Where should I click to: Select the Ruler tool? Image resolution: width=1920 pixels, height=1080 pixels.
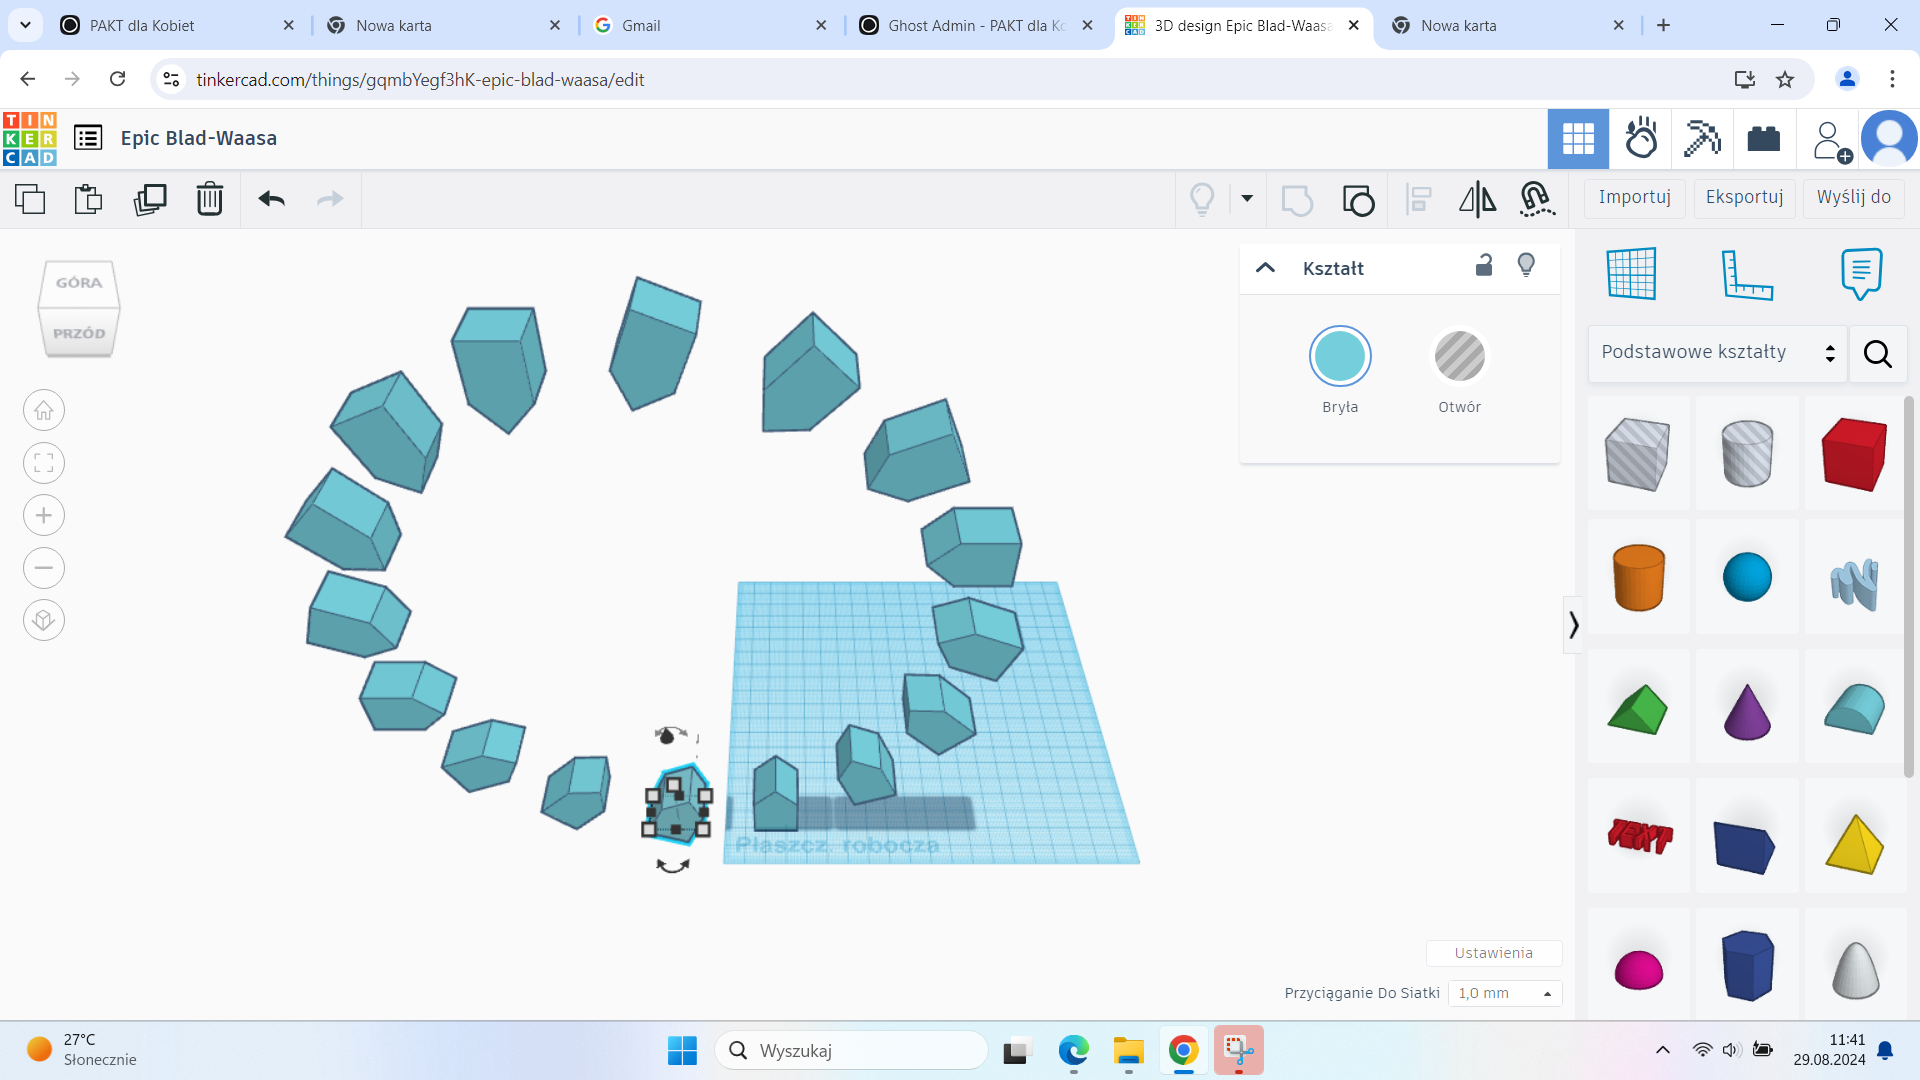click(x=1747, y=275)
